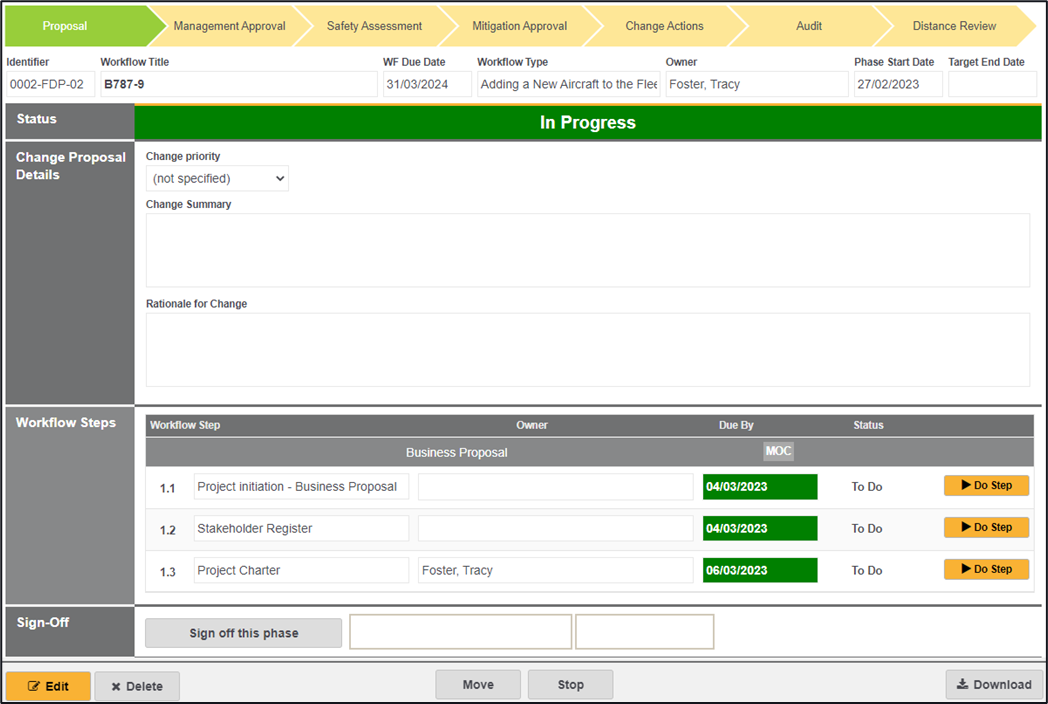Select the Audit phase tab
The width and height of the screenshot is (1048, 704).
click(x=809, y=26)
